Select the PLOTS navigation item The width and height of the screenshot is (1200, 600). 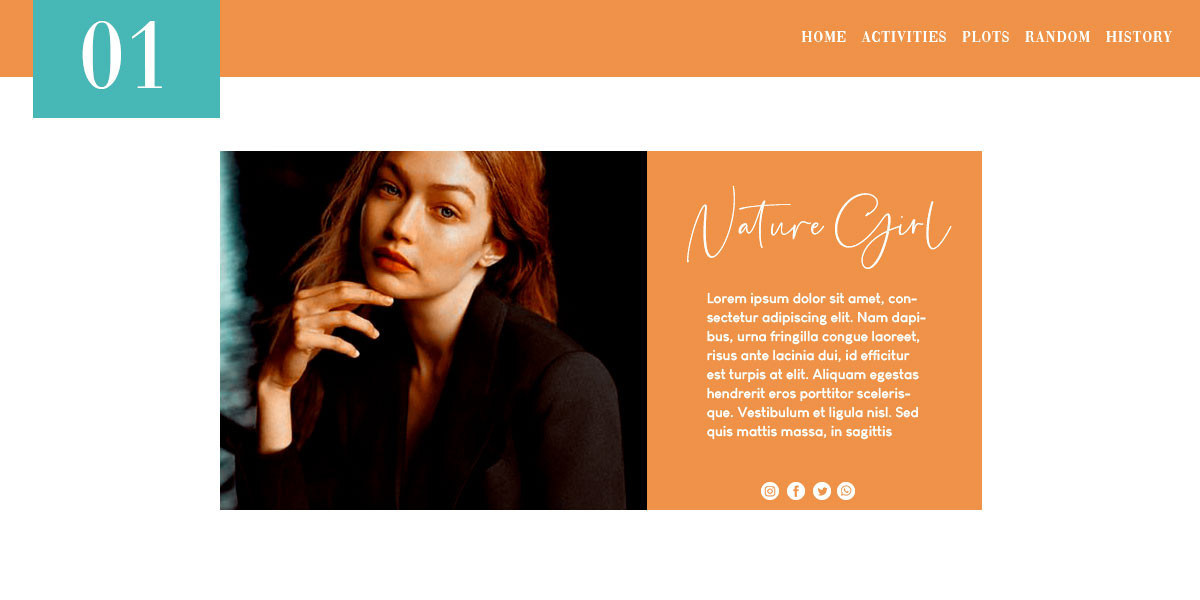click(x=986, y=37)
